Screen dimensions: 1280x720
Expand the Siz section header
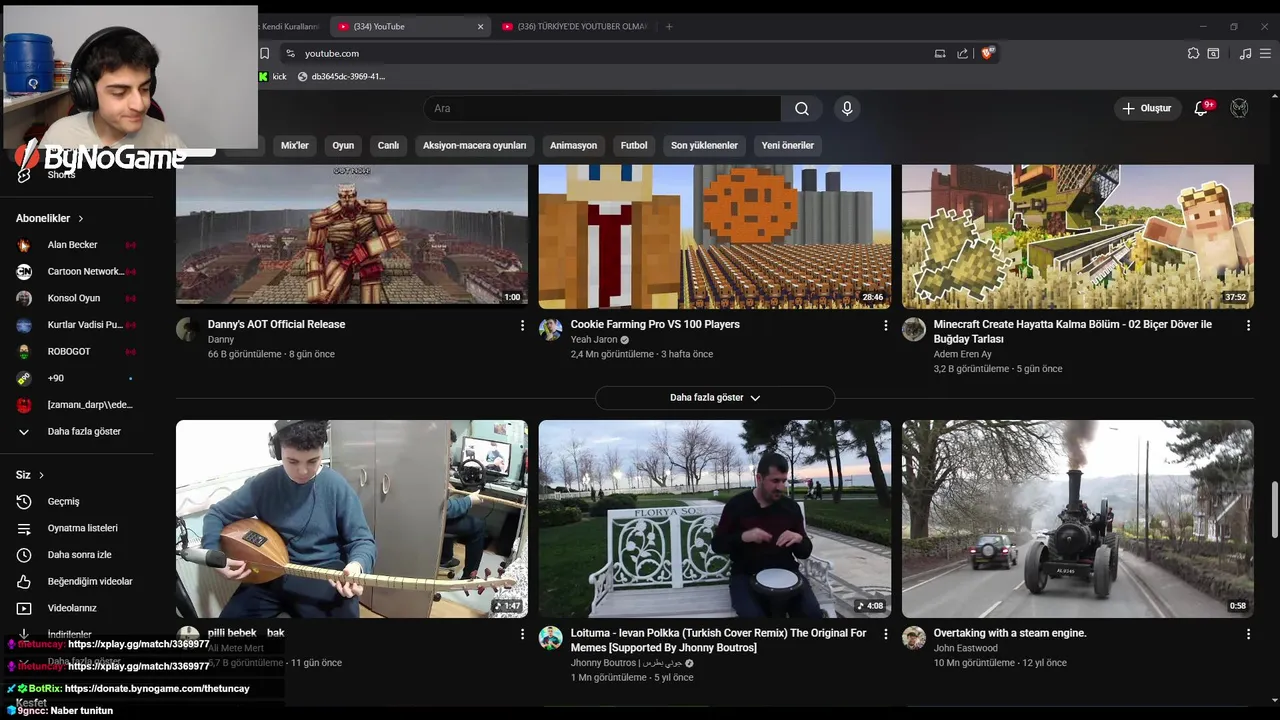(30, 475)
